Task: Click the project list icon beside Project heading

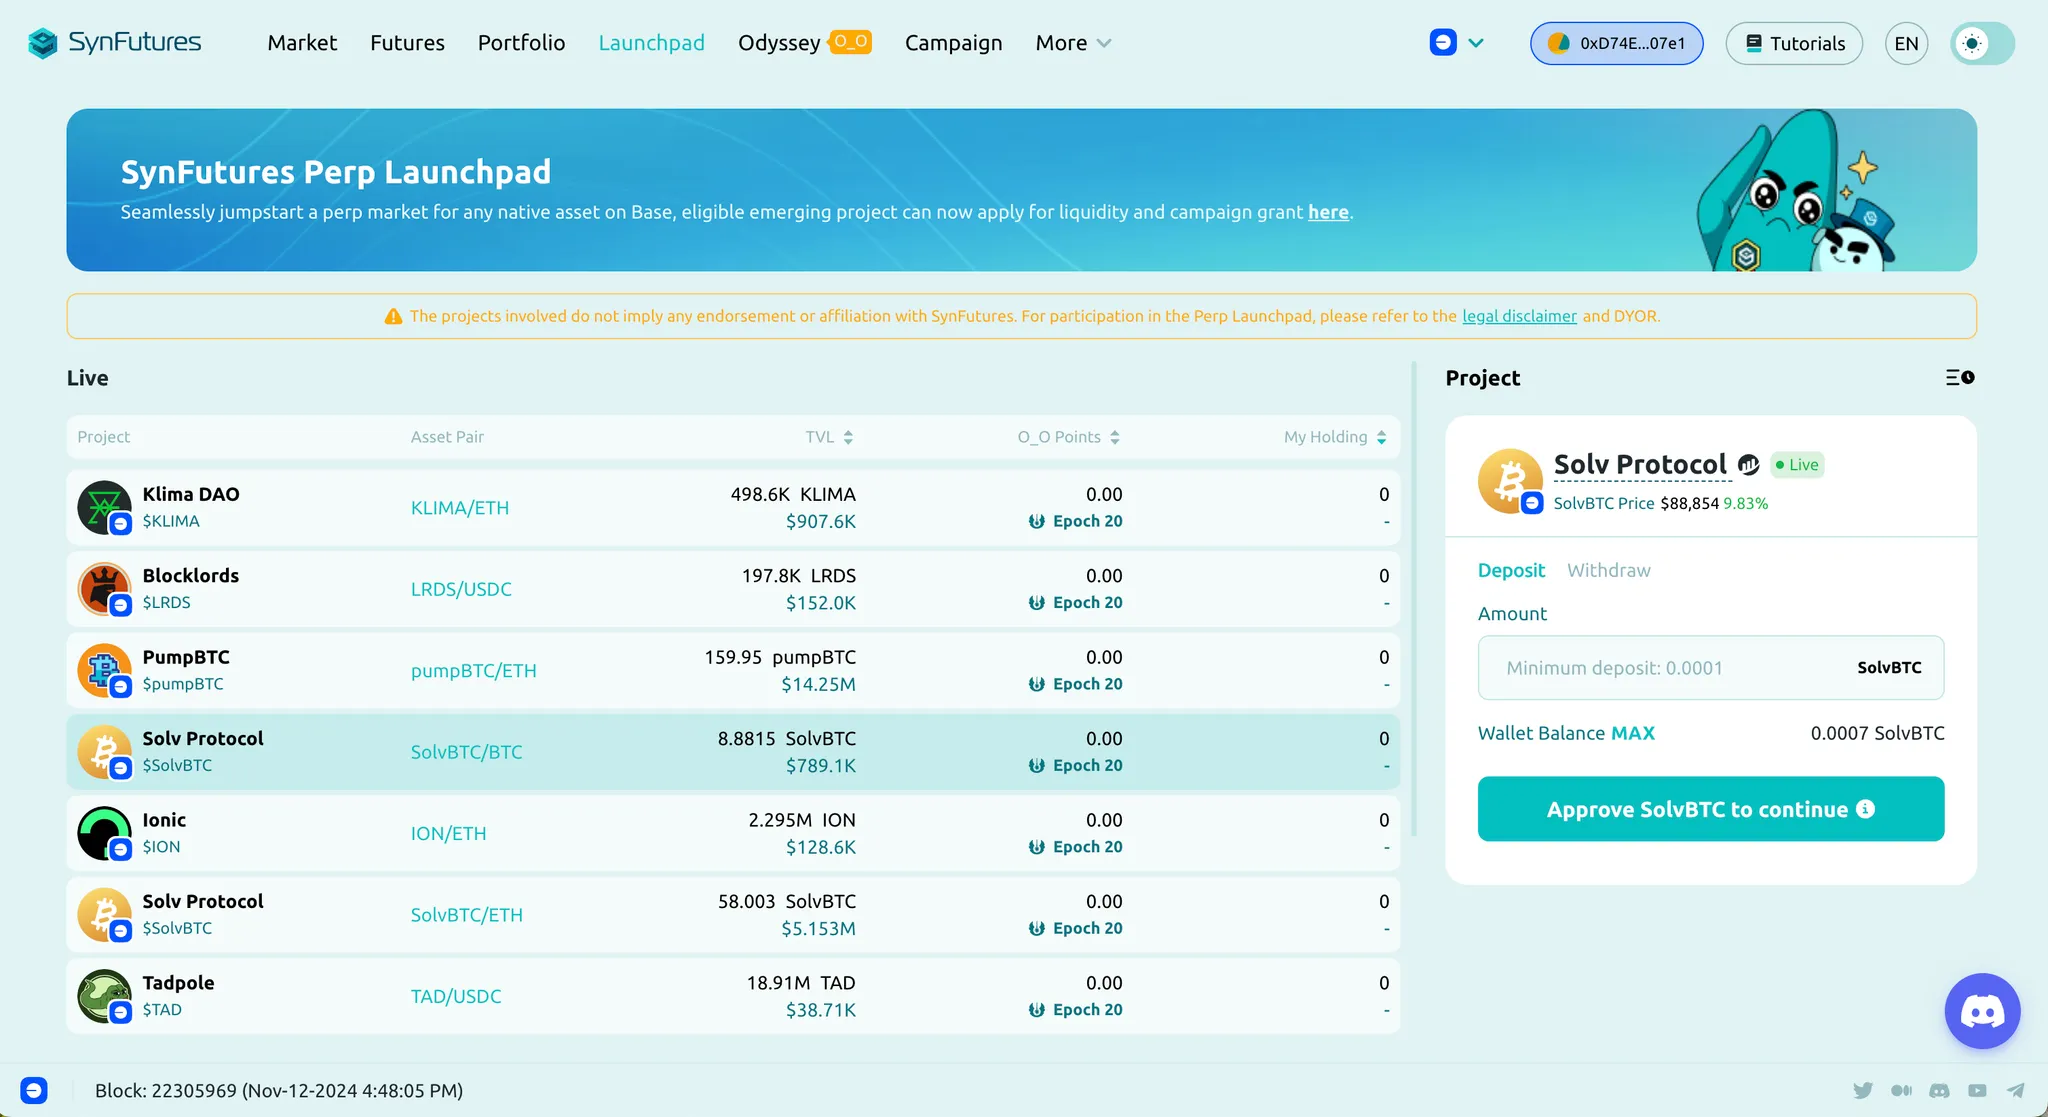Action: pos(1959,378)
